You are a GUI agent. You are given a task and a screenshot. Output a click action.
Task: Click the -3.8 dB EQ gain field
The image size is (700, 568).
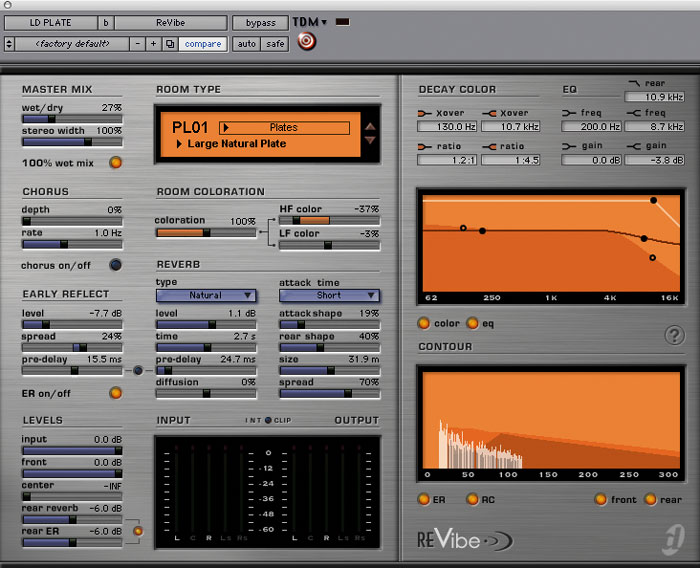[654, 160]
